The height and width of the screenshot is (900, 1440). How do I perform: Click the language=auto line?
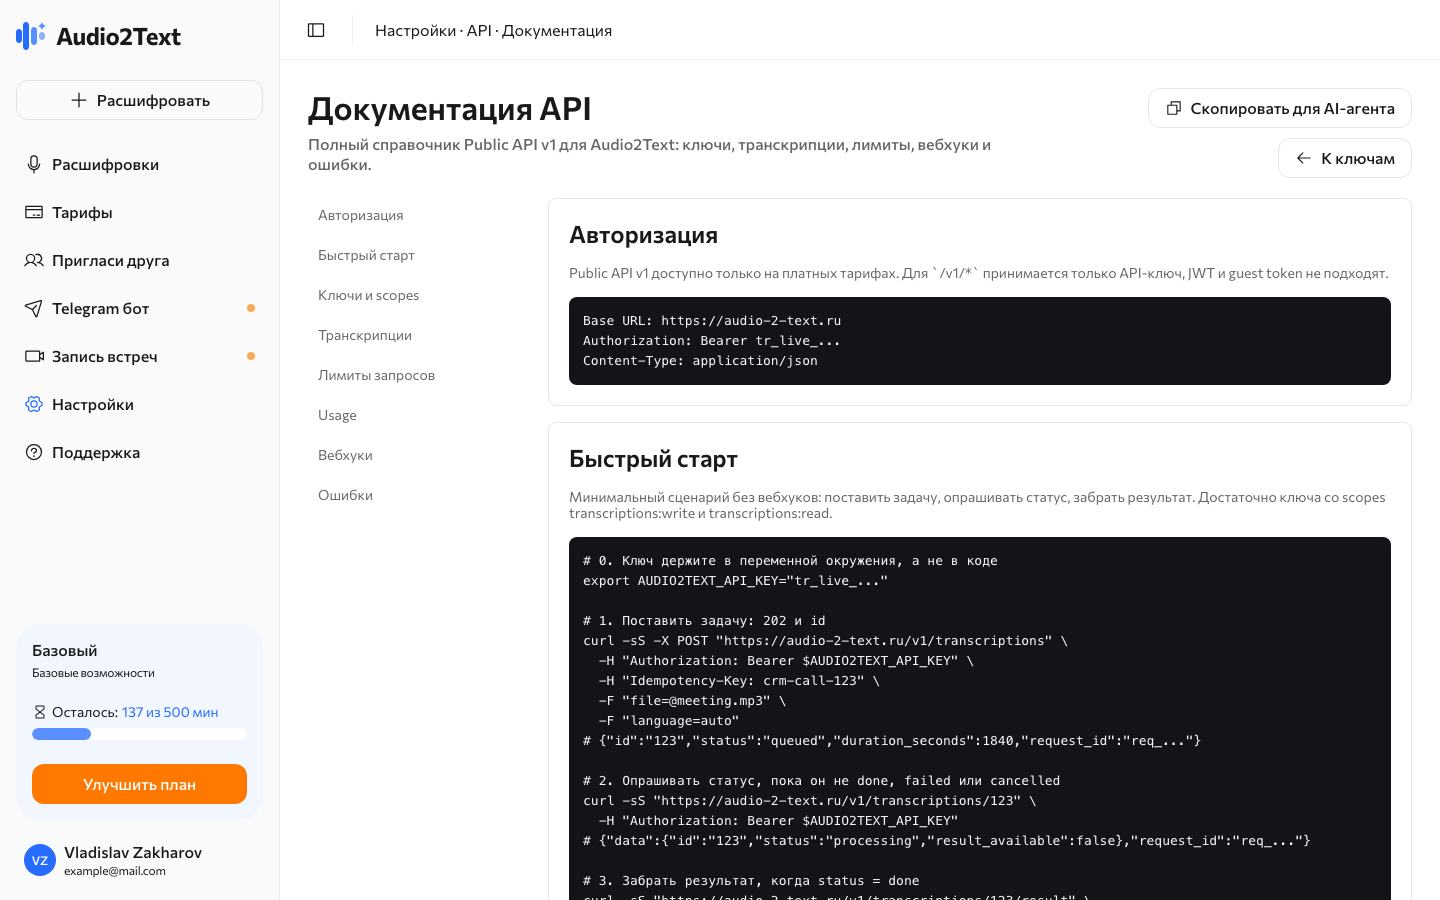tap(669, 721)
